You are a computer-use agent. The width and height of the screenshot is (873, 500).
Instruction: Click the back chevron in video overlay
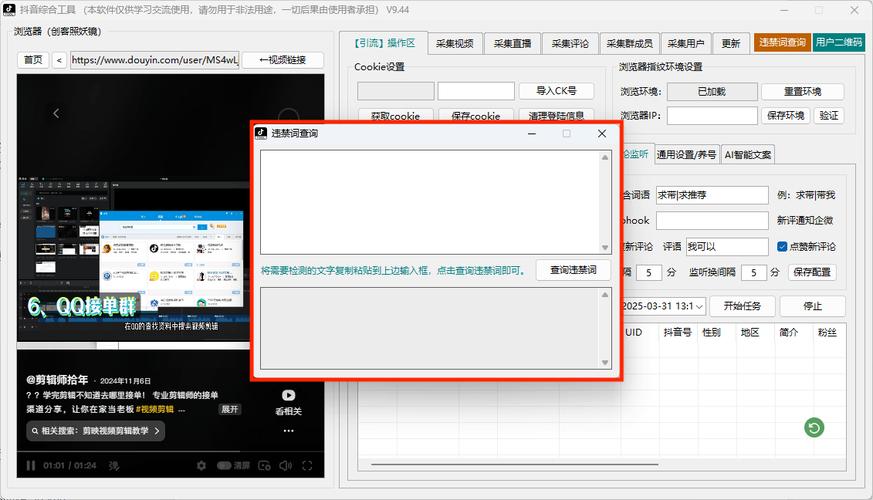tap(57, 113)
